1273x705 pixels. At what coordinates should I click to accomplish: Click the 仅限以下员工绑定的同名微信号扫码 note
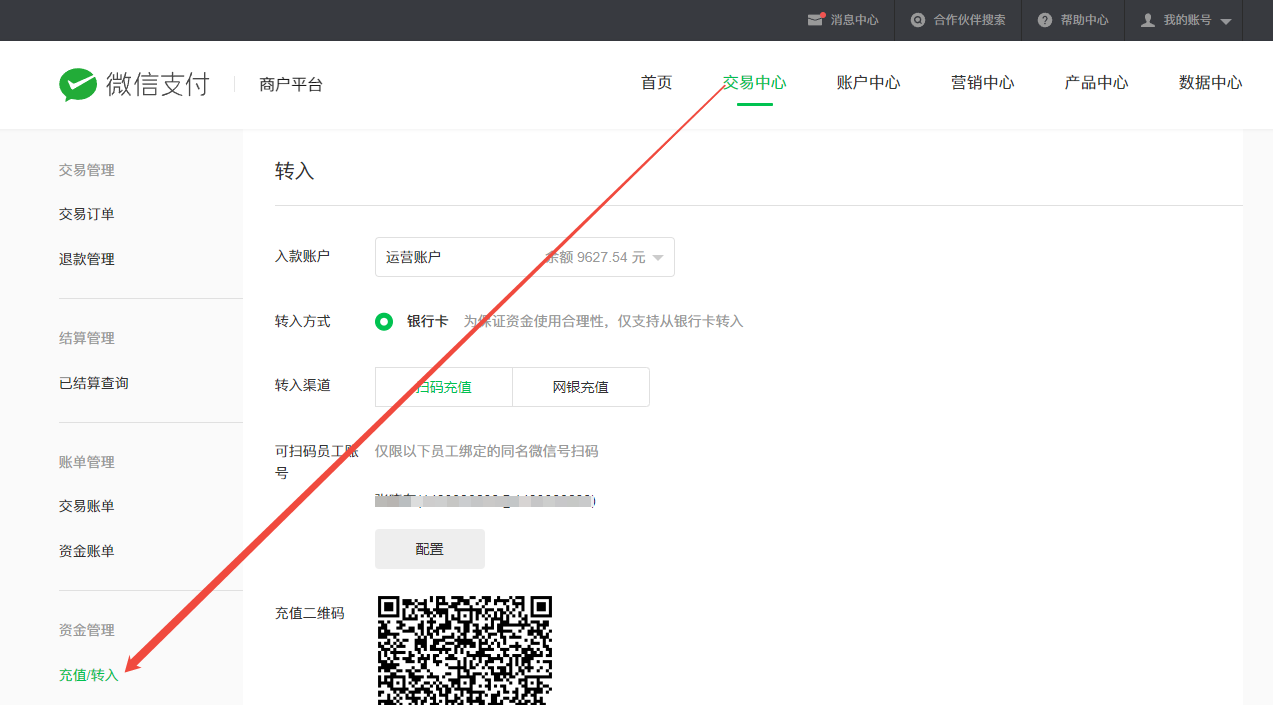click(x=487, y=451)
